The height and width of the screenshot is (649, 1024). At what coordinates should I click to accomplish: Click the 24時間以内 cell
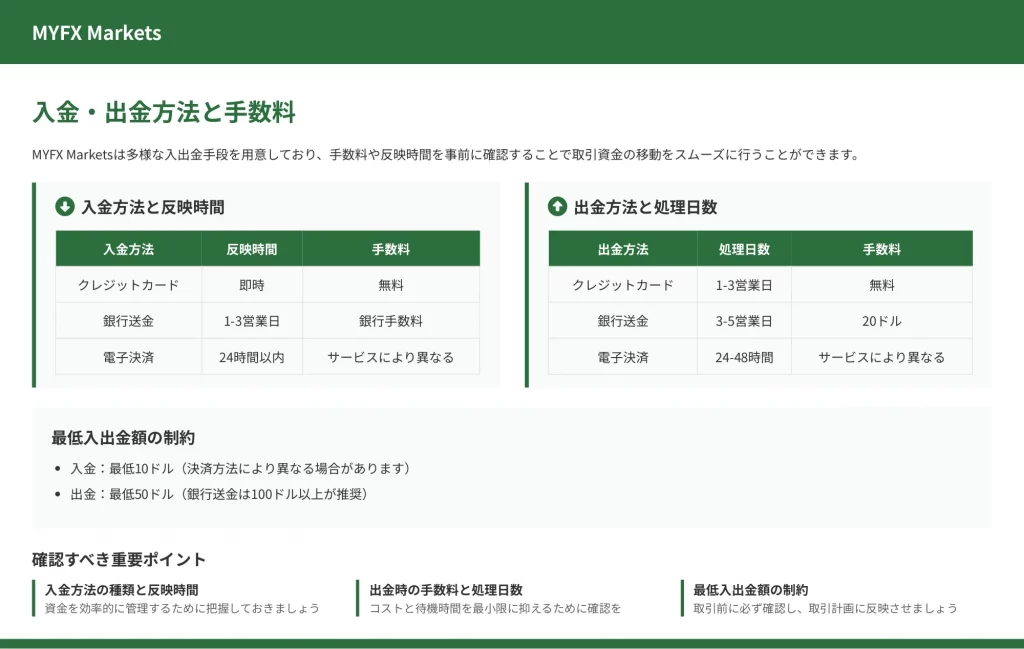click(251, 357)
